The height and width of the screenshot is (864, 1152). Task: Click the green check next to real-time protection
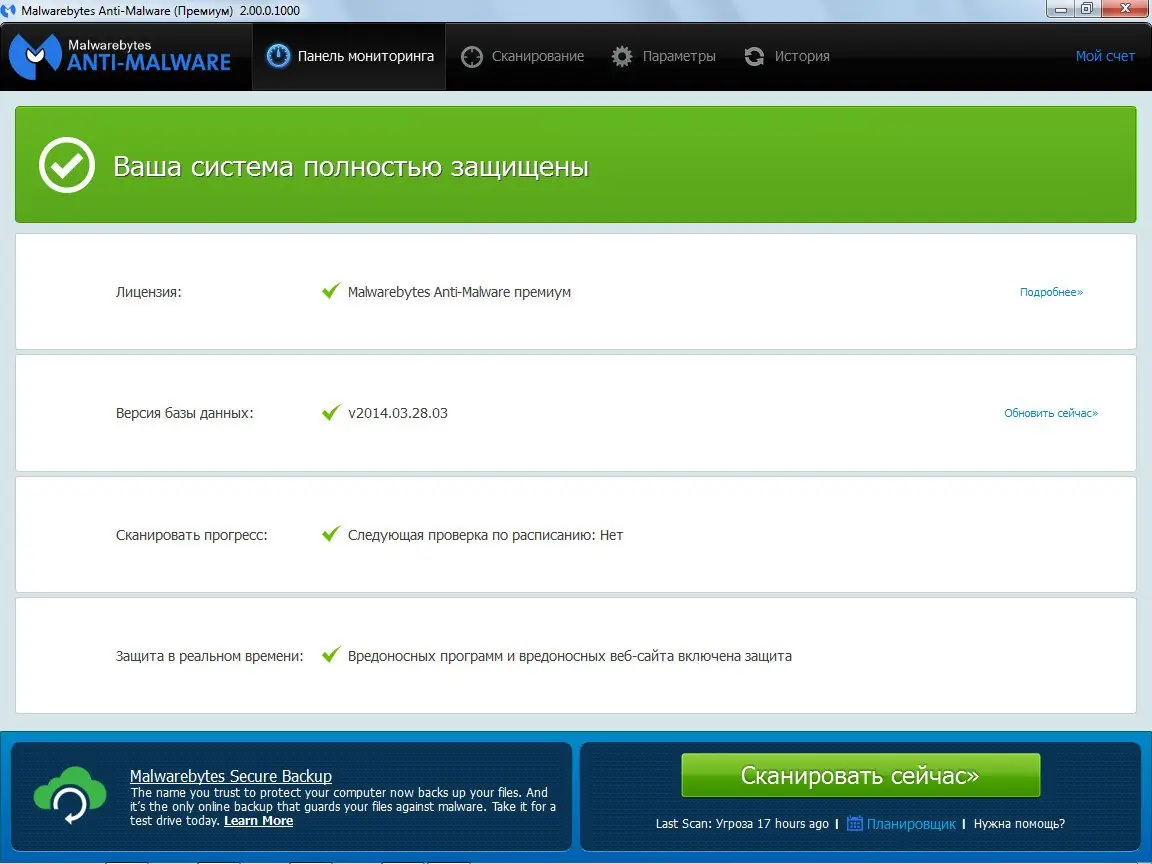point(331,655)
